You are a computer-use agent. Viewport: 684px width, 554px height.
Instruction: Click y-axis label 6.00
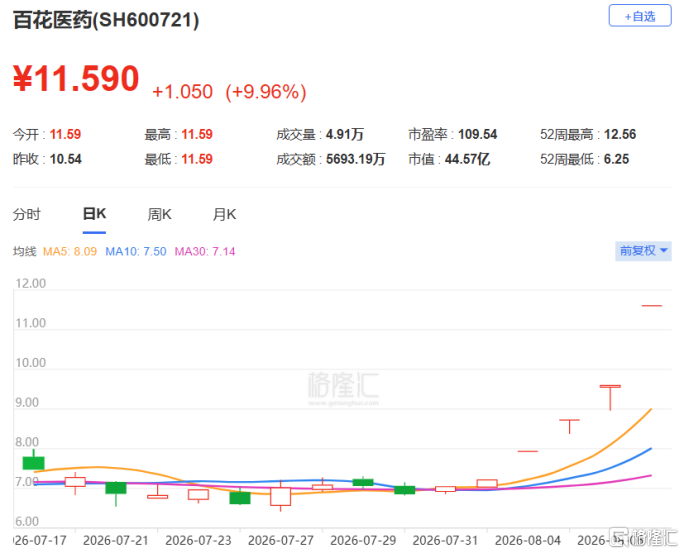point(27,521)
